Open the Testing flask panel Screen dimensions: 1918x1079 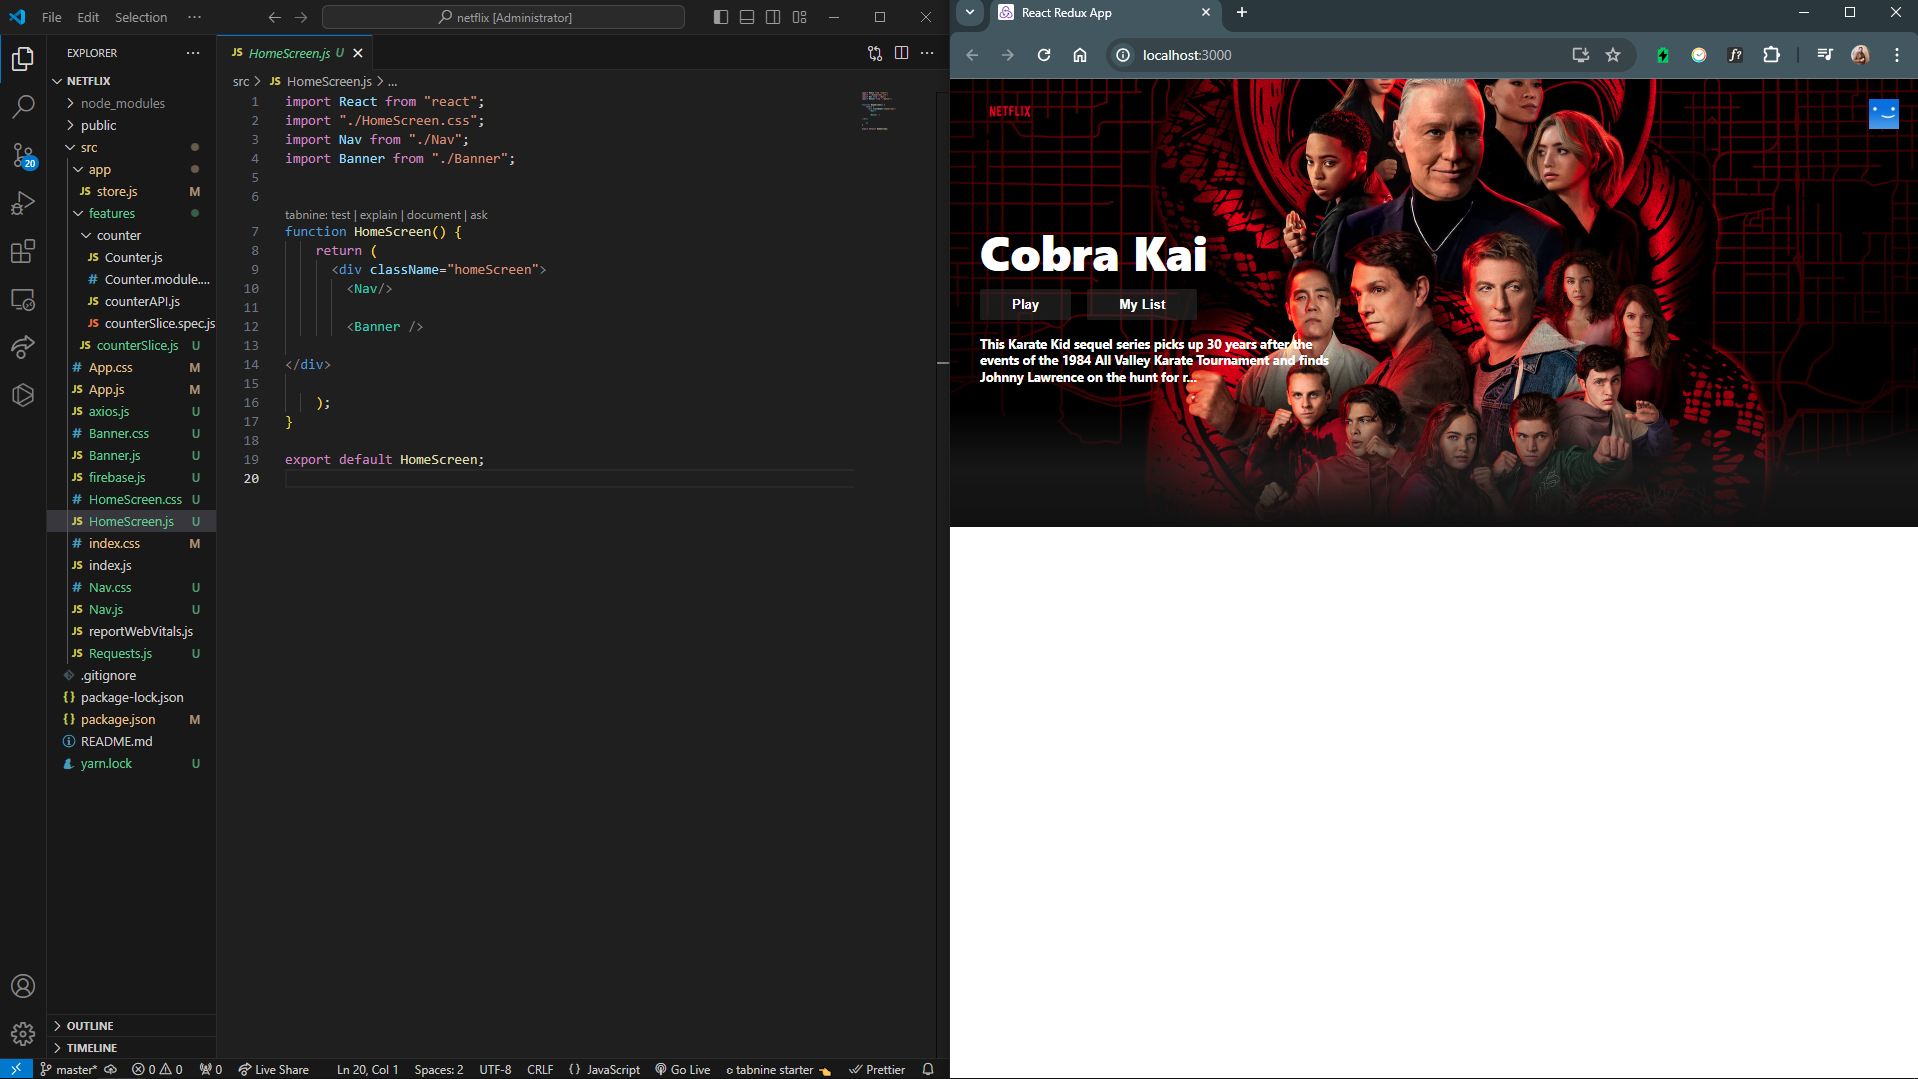click(x=22, y=394)
